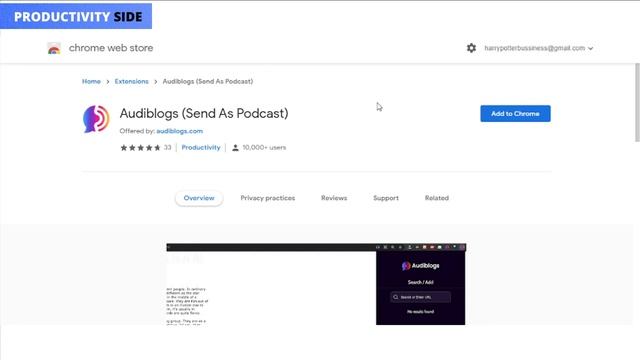
Task: Go to the Home breadcrumb link
Action: [91, 82]
